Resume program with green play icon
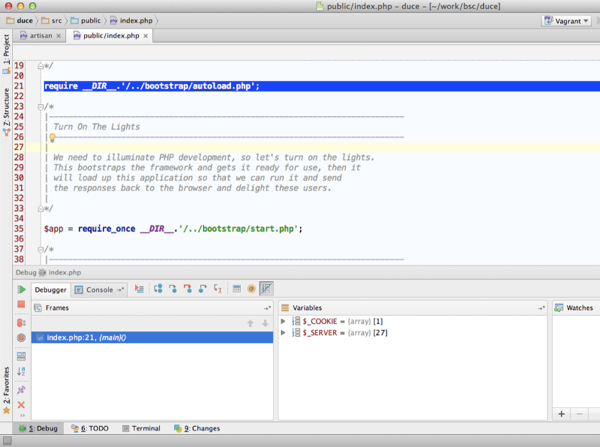600x447 pixels. click(x=21, y=289)
